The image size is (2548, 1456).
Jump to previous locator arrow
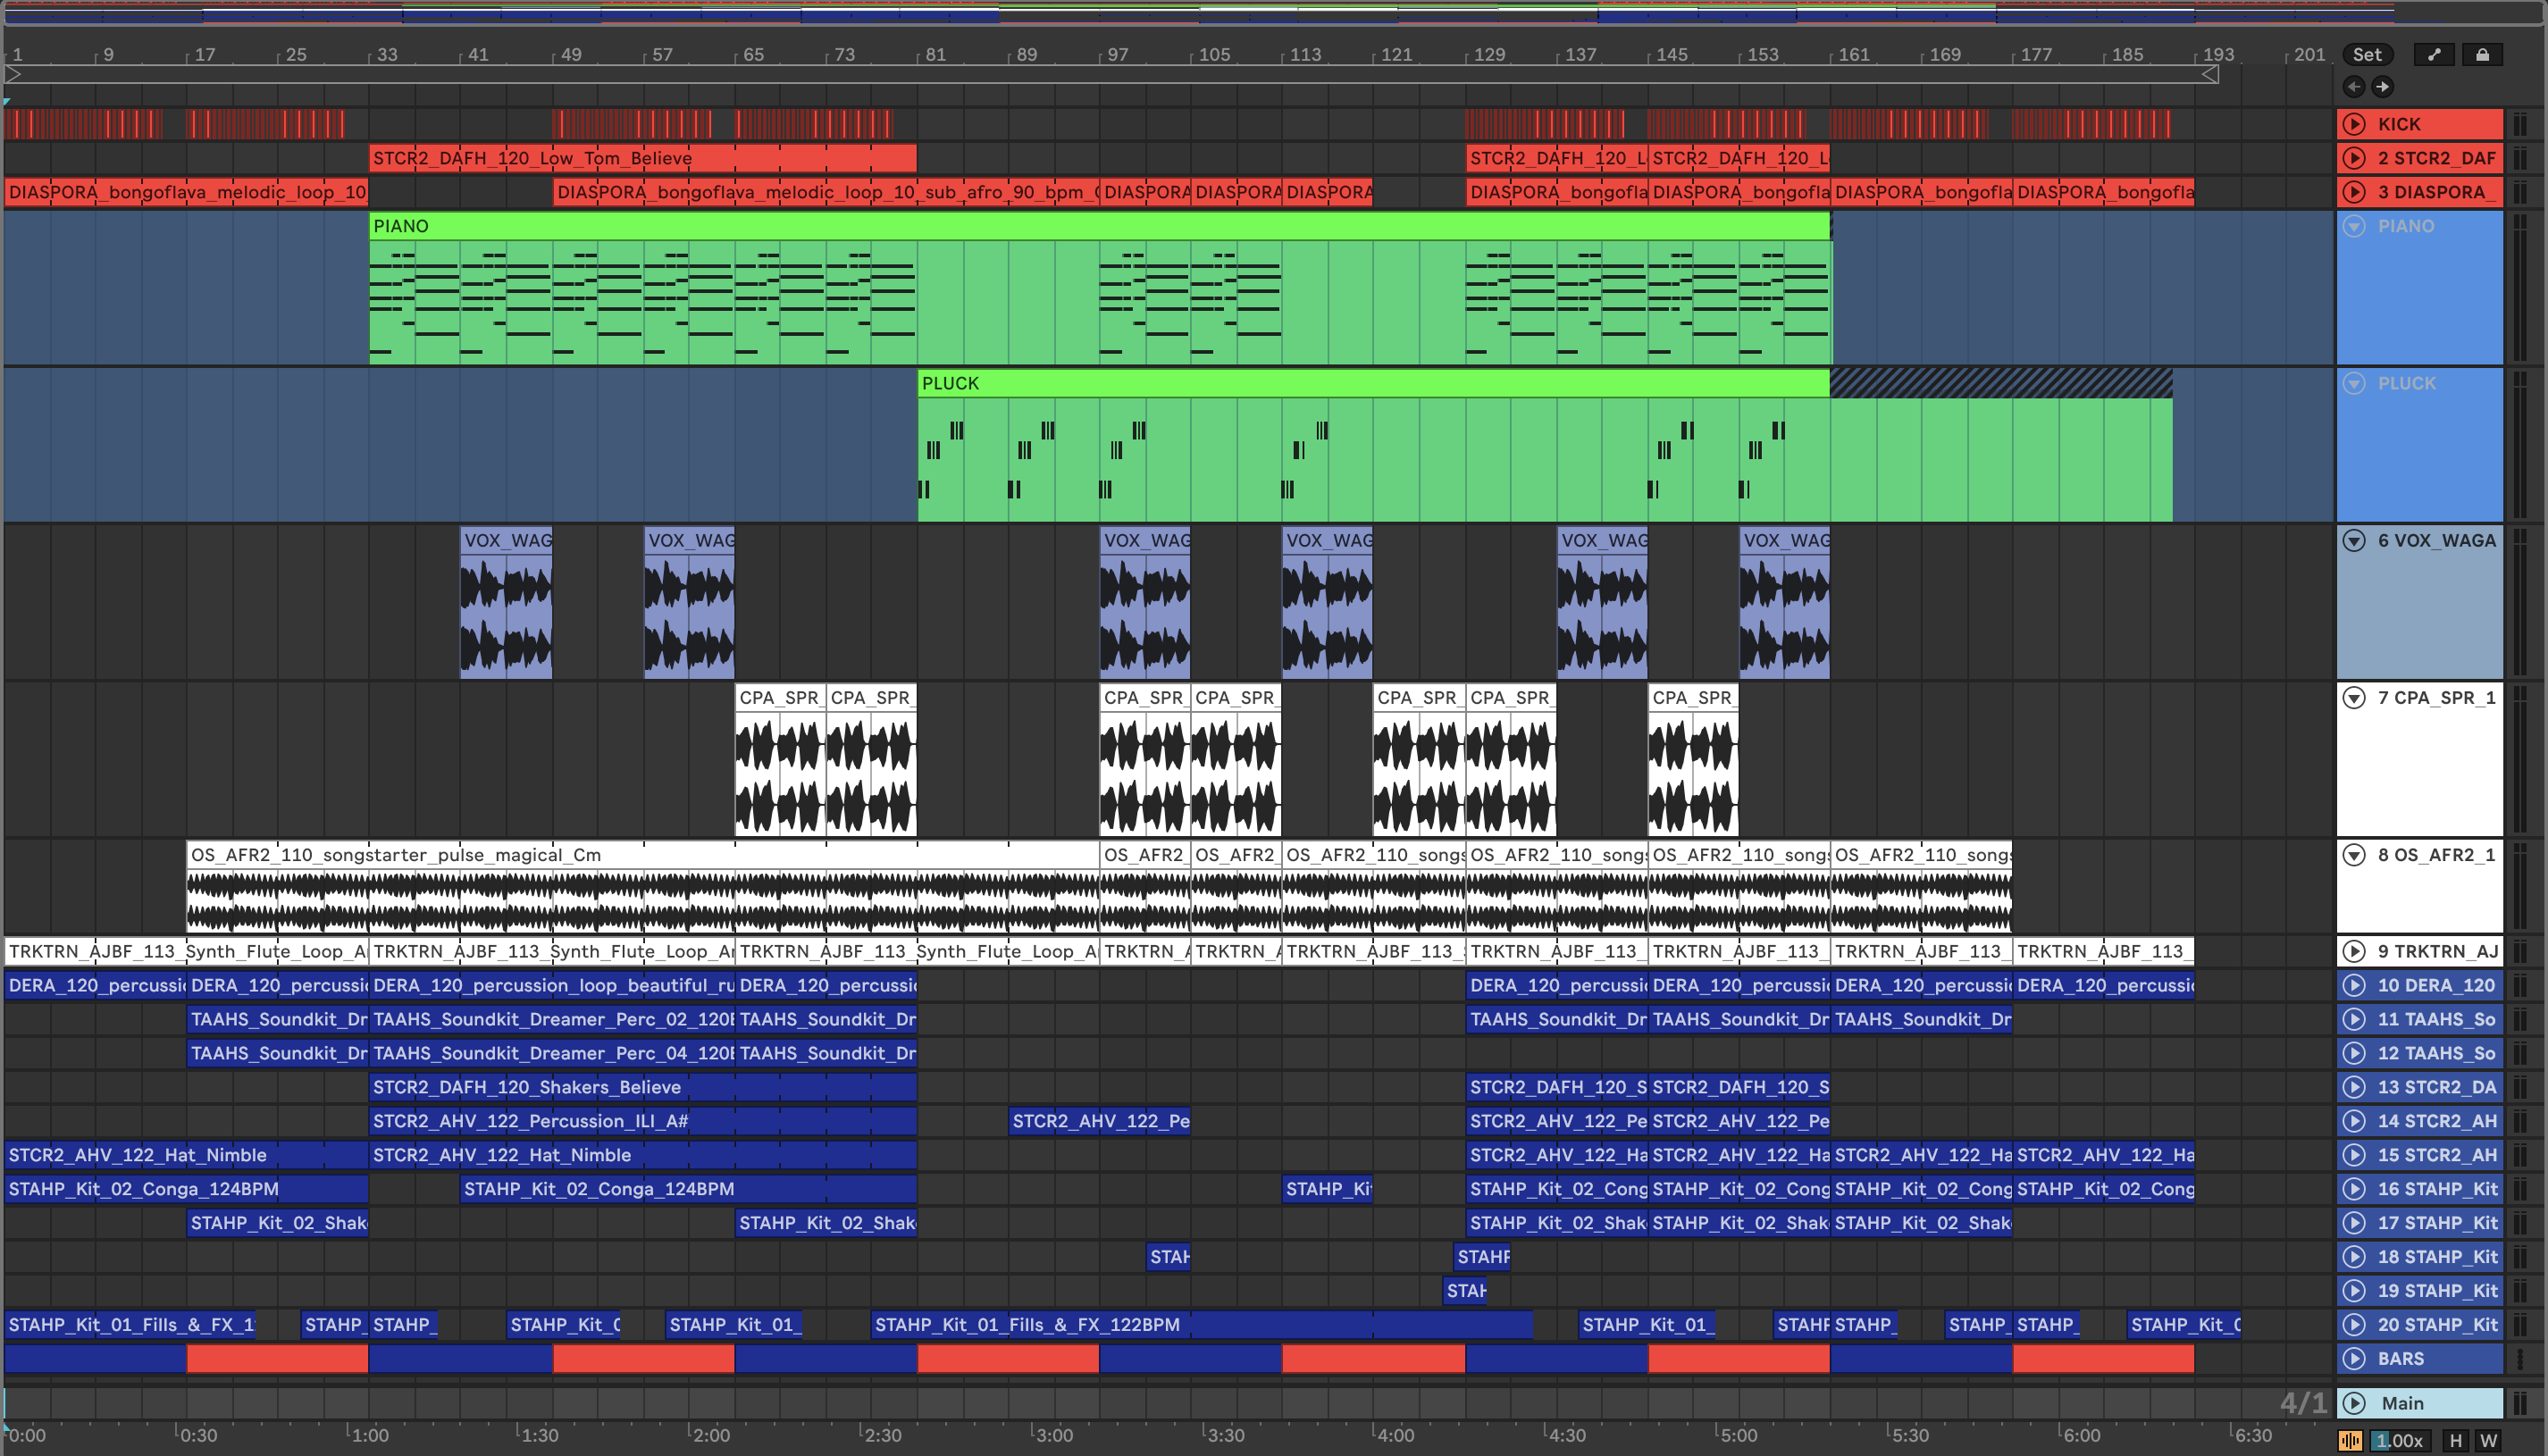(x=2354, y=87)
